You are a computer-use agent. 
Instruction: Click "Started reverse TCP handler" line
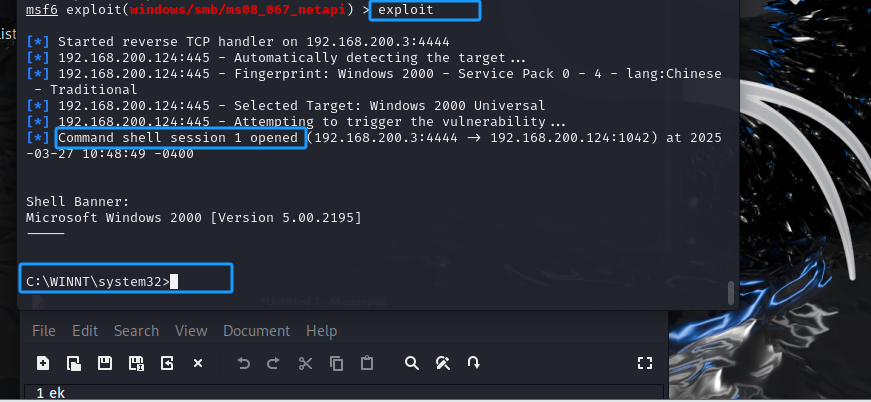coord(238,42)
